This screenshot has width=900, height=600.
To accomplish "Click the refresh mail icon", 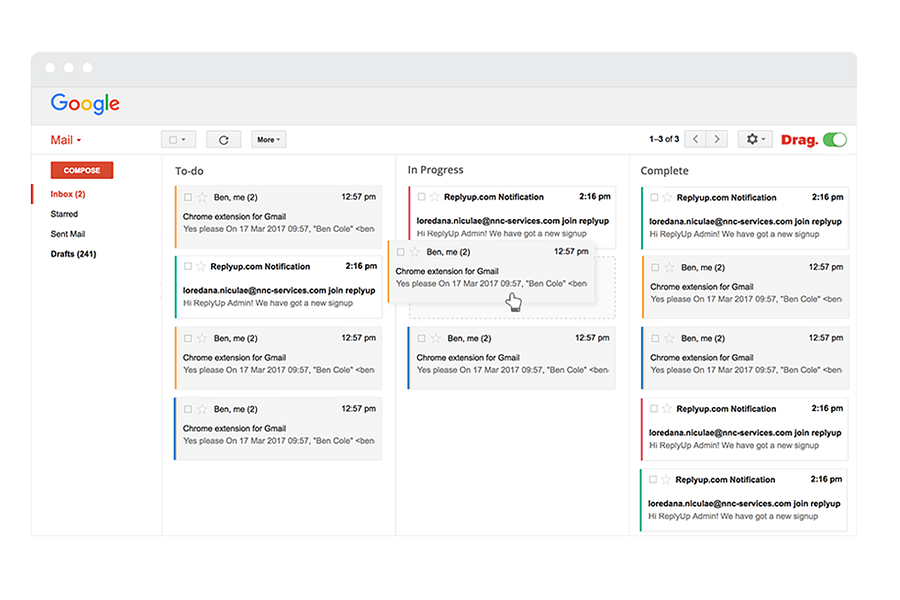I will [223, 140].
